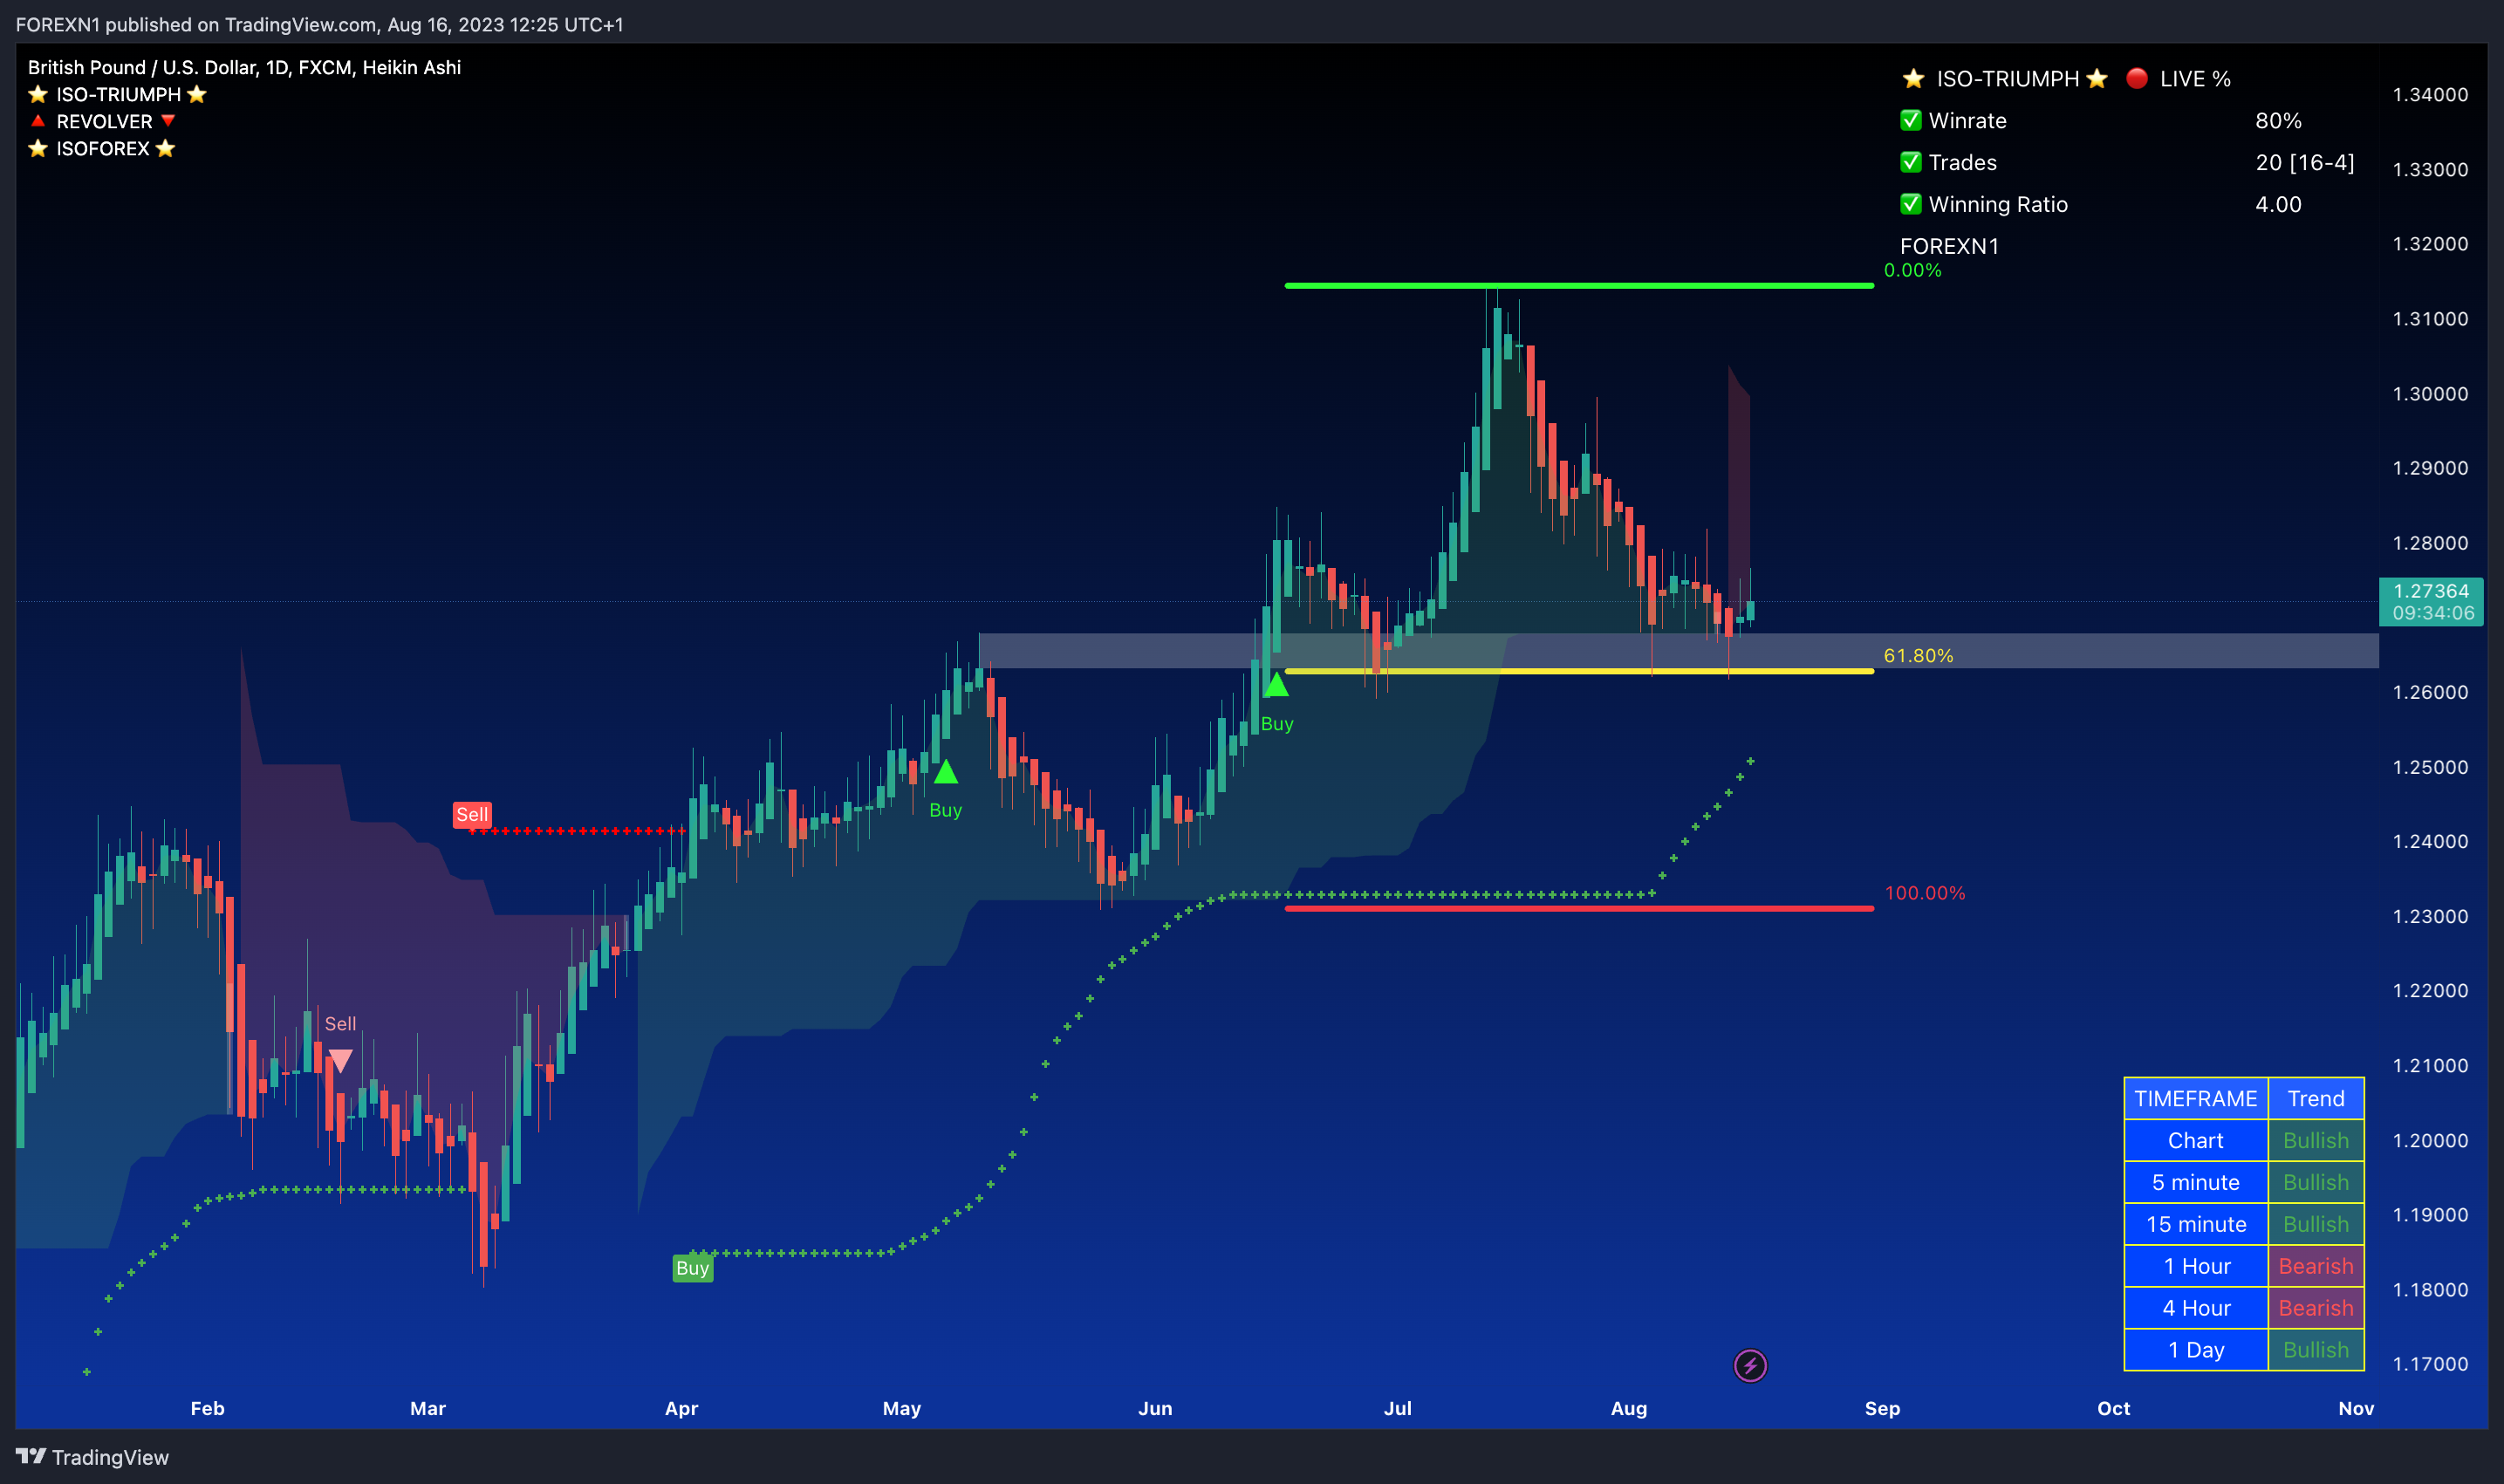Click the Nov label on time axis
Image resolution: width=2504 pixels, height=1484 pixels.
[2355, 1408]
